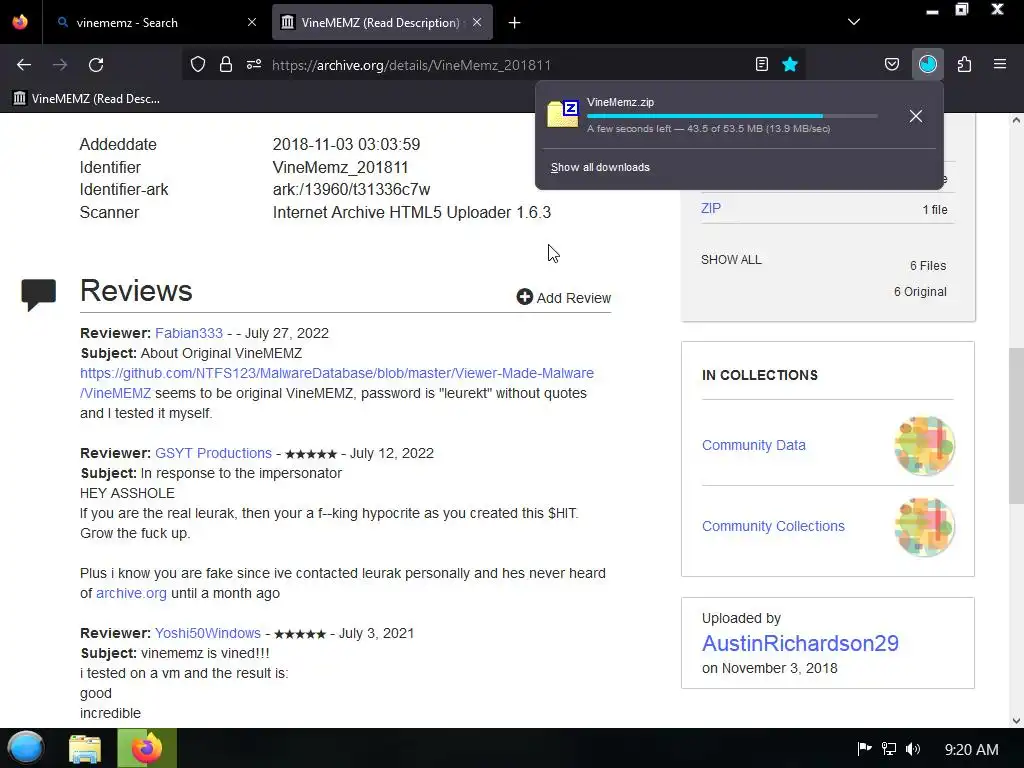The height and width of the screenshot is (768, 1024).
Task: Show all downloads
Action: pyautogui.click(x=600, y=167)
